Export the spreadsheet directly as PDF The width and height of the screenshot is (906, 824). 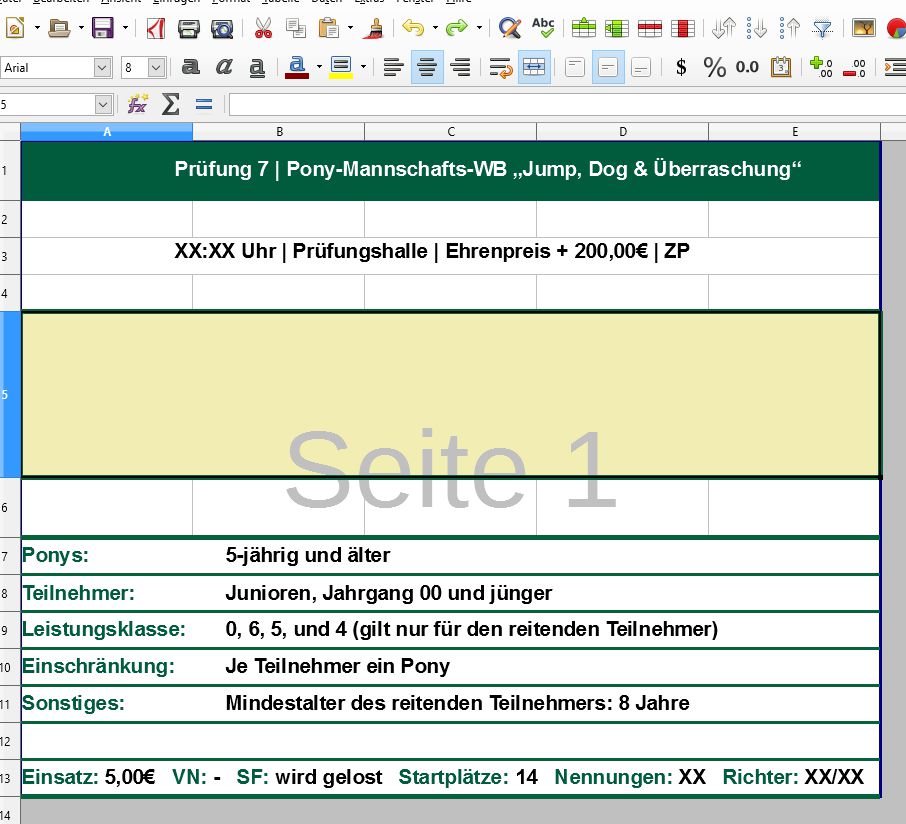point(157,28)
